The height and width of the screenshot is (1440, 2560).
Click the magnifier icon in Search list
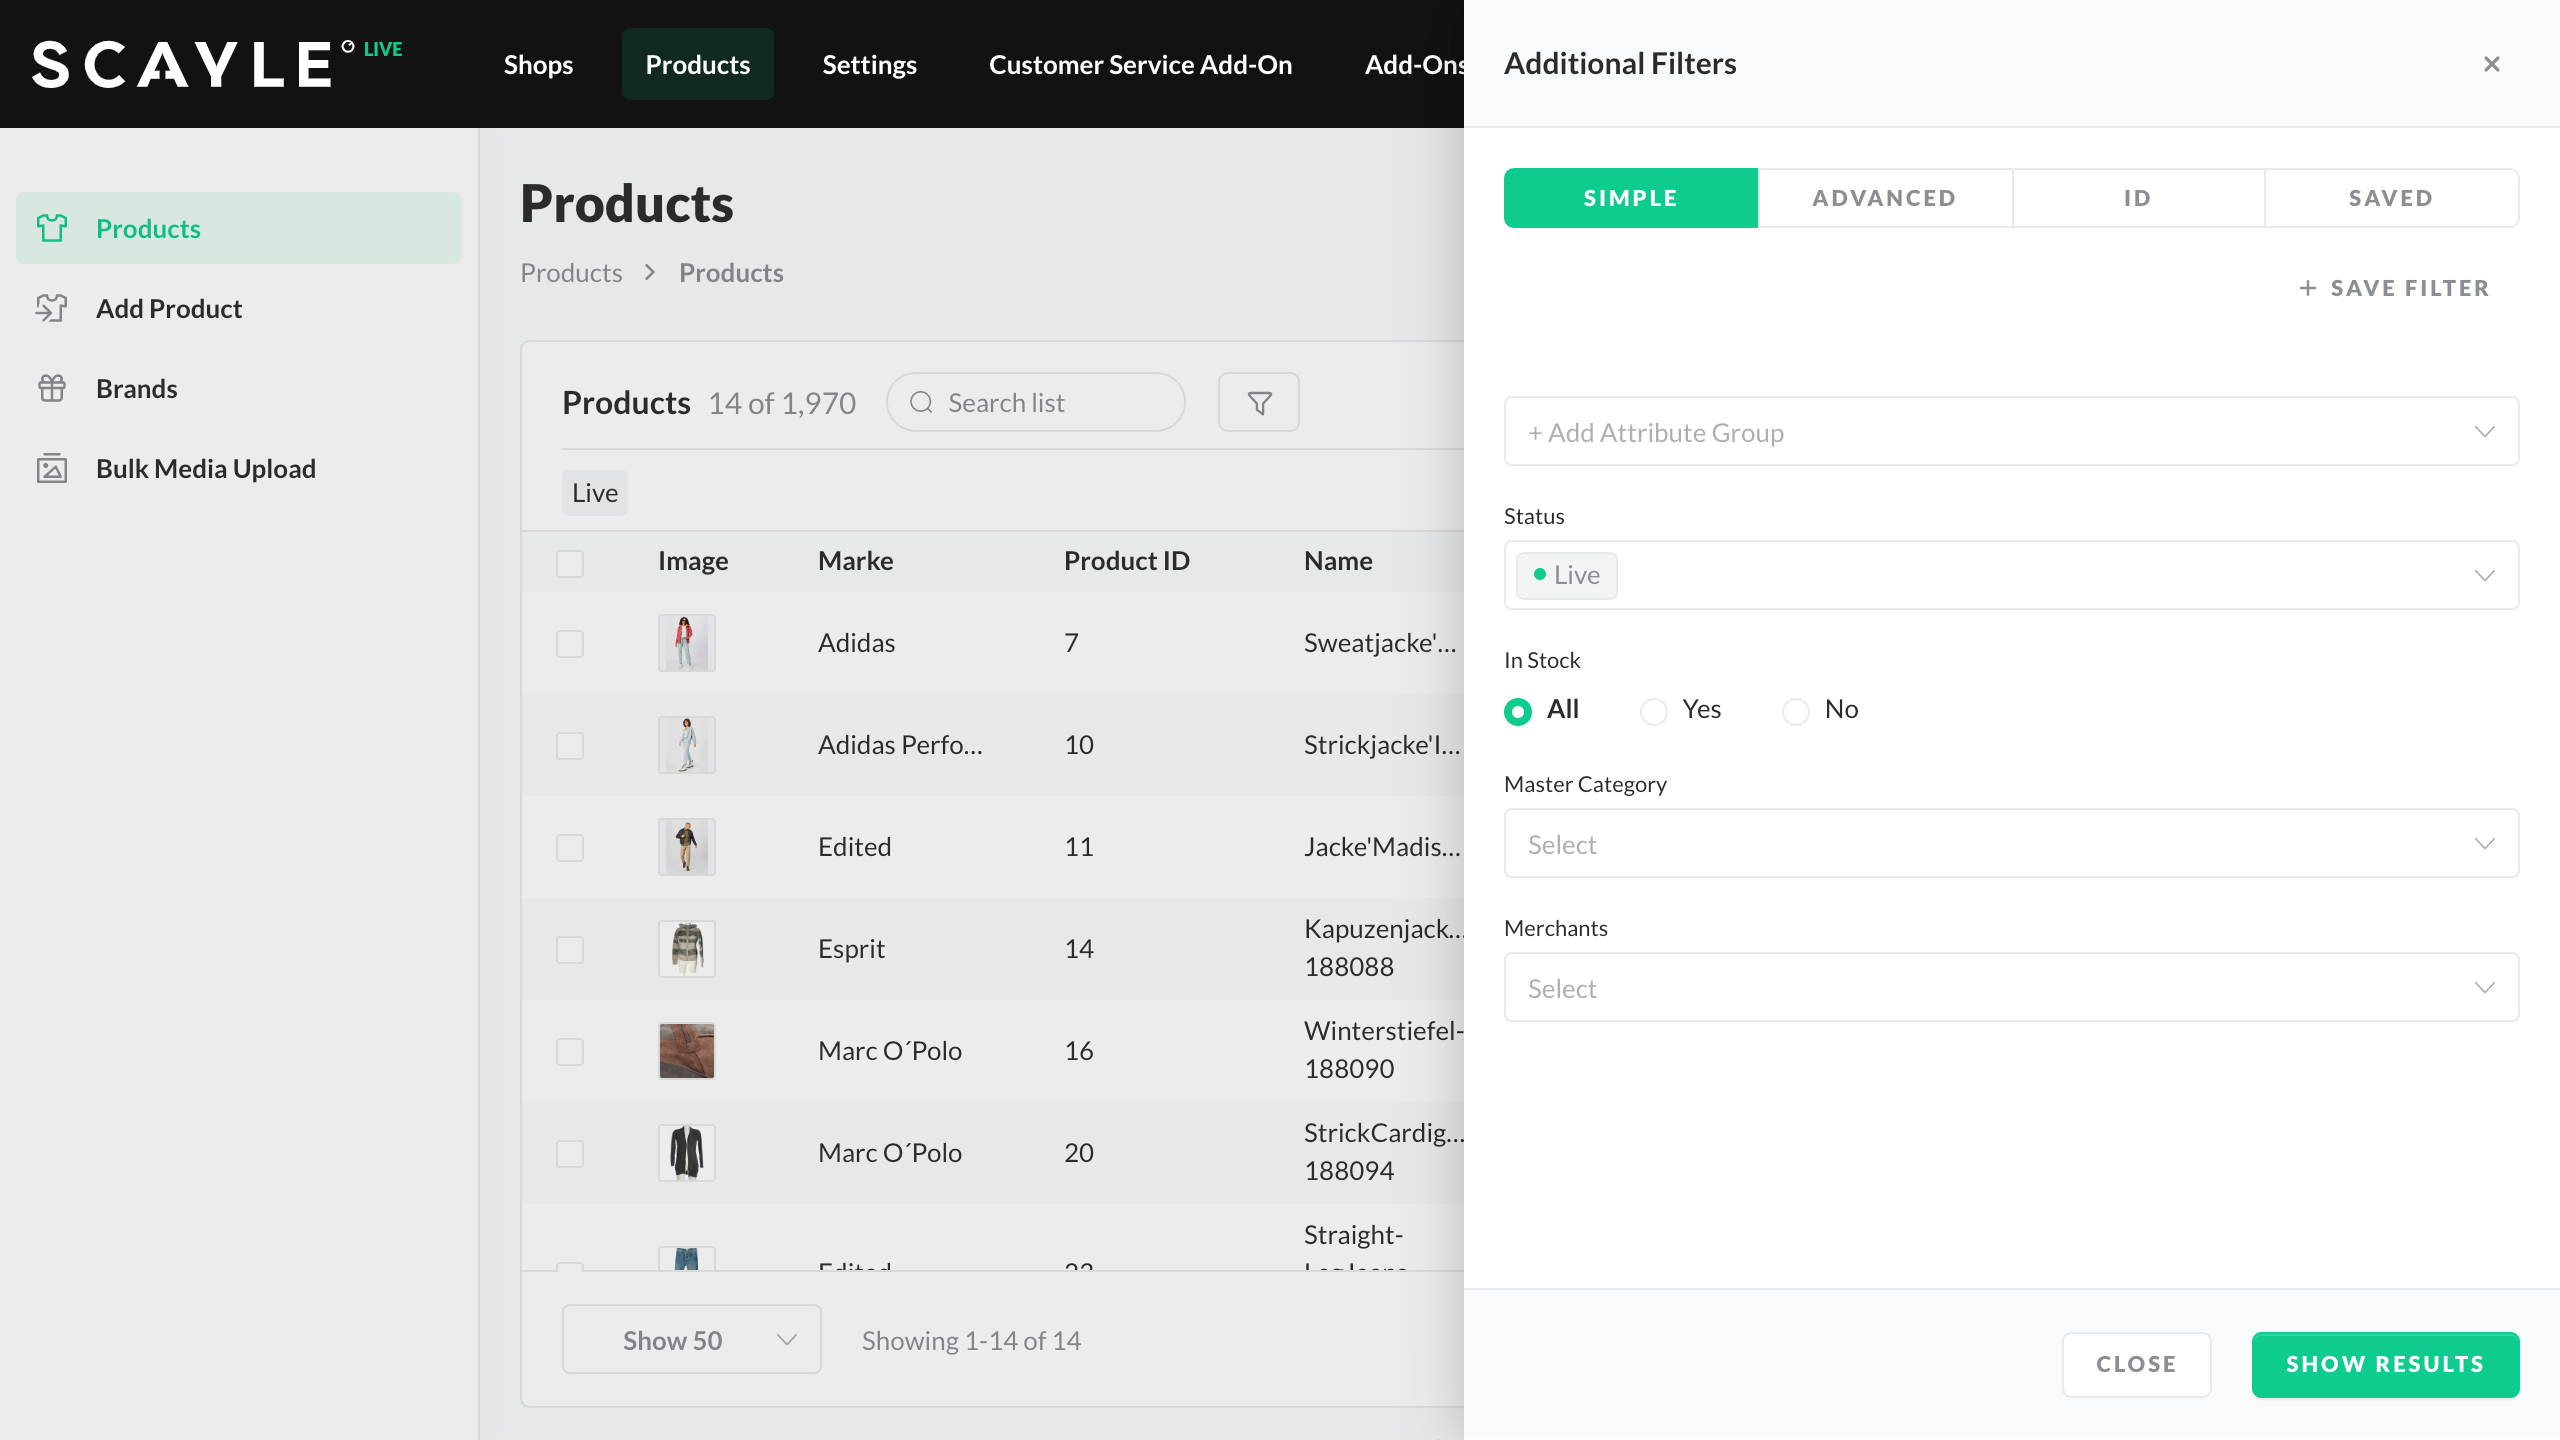[921, 402]
